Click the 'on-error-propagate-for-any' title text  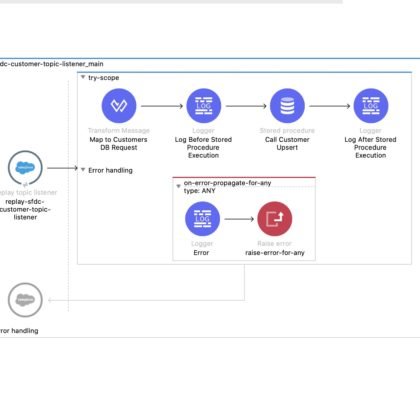click(x=227, y=183)
